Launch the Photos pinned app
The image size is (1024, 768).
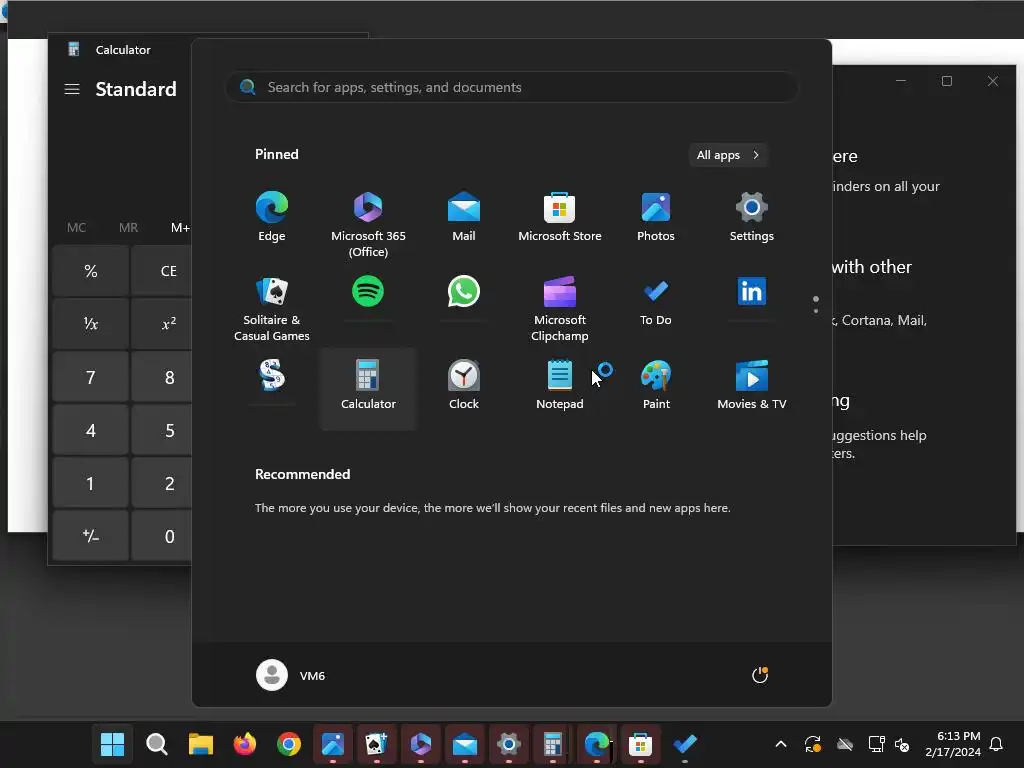point(656,217)
